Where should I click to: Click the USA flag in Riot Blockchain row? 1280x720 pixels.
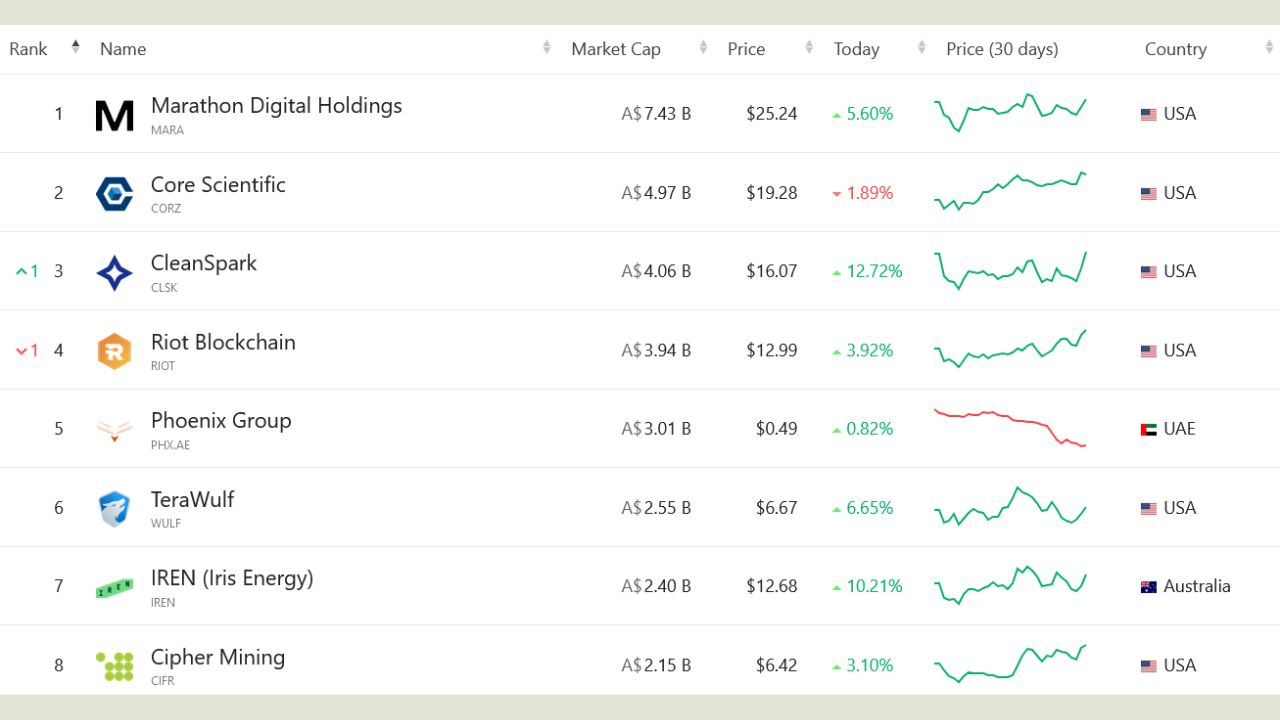[1149, 351]
